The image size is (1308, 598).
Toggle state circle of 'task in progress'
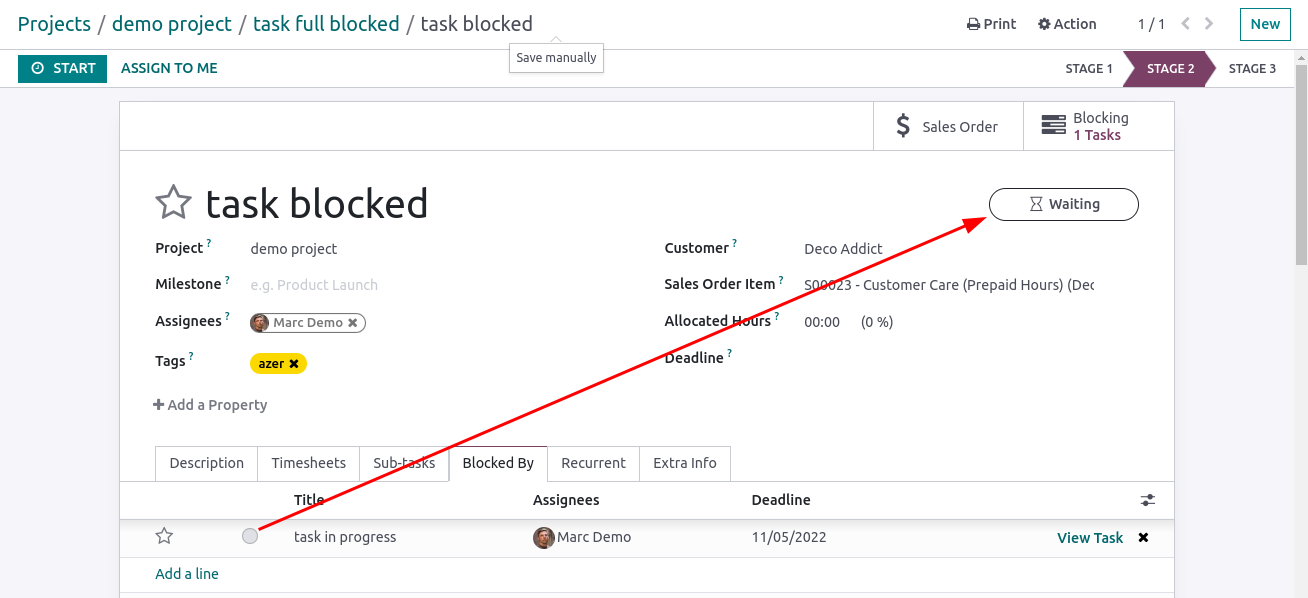pyautogui.click(x=250, y=536)
